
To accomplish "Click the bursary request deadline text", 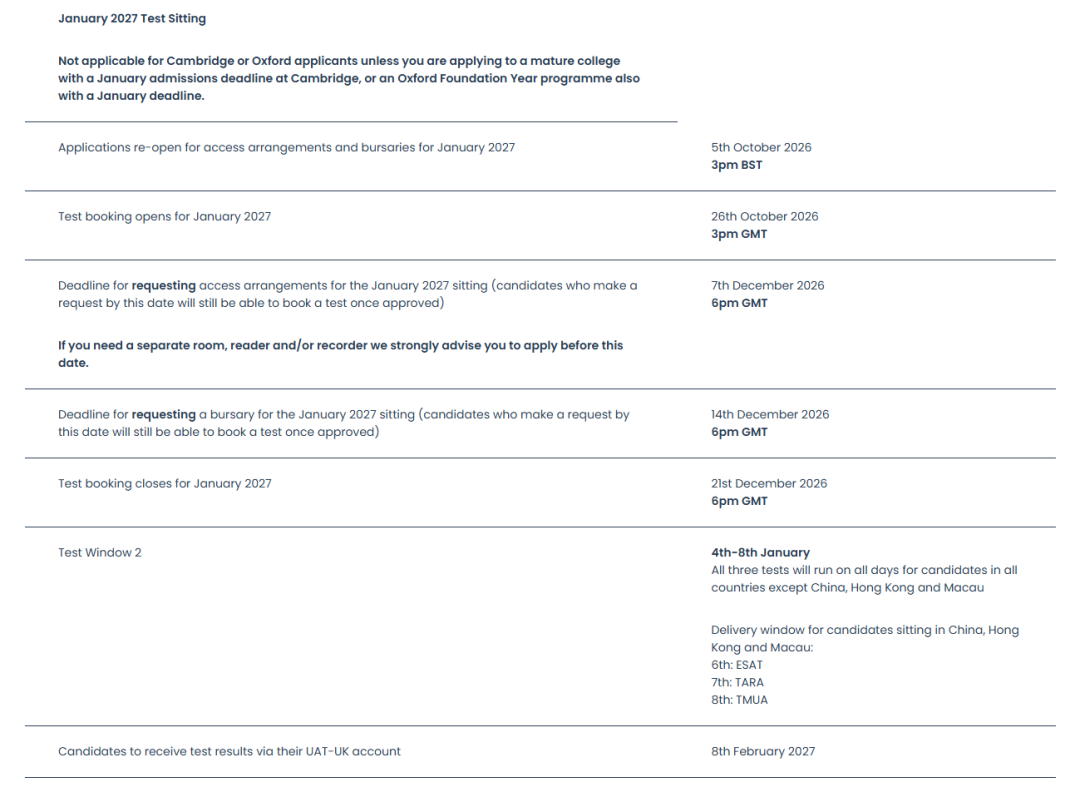I will tap(344, 423).
